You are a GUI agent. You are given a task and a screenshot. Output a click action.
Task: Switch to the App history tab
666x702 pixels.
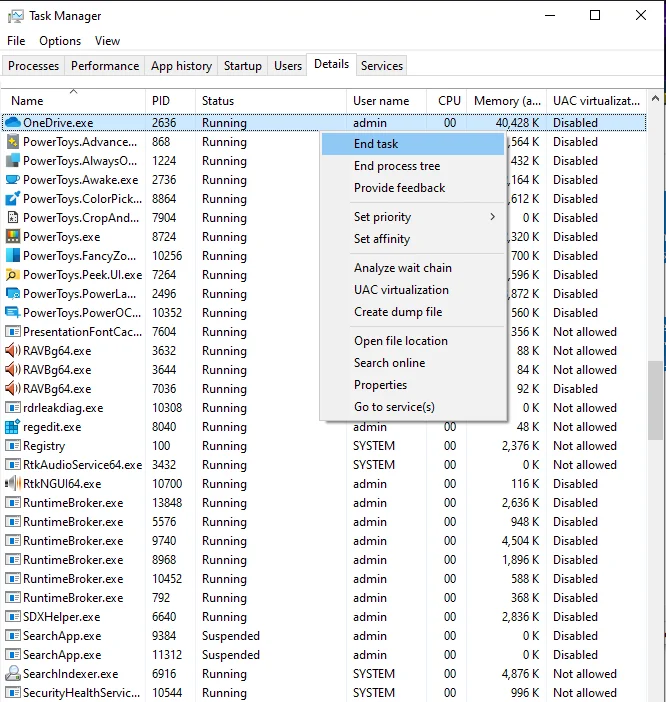(x=181, y=66)
